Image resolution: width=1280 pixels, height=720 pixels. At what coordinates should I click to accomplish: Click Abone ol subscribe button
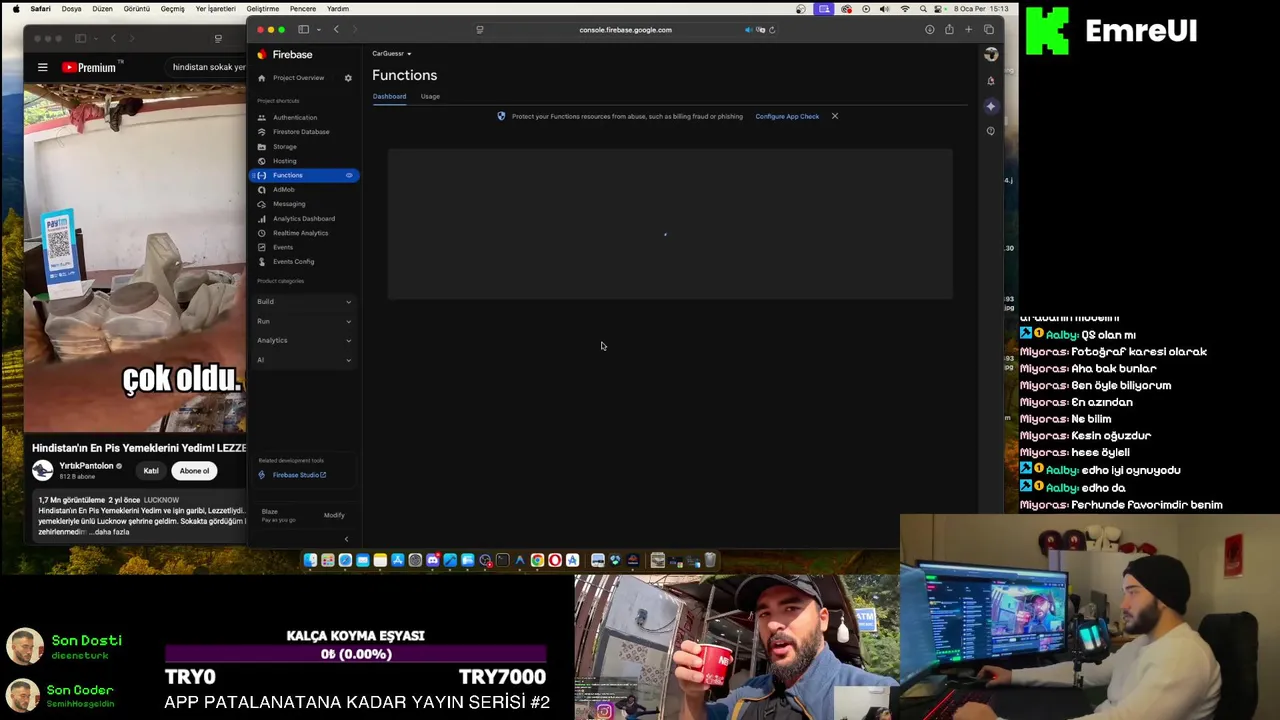pyautogui.click(x=194, y=471)
